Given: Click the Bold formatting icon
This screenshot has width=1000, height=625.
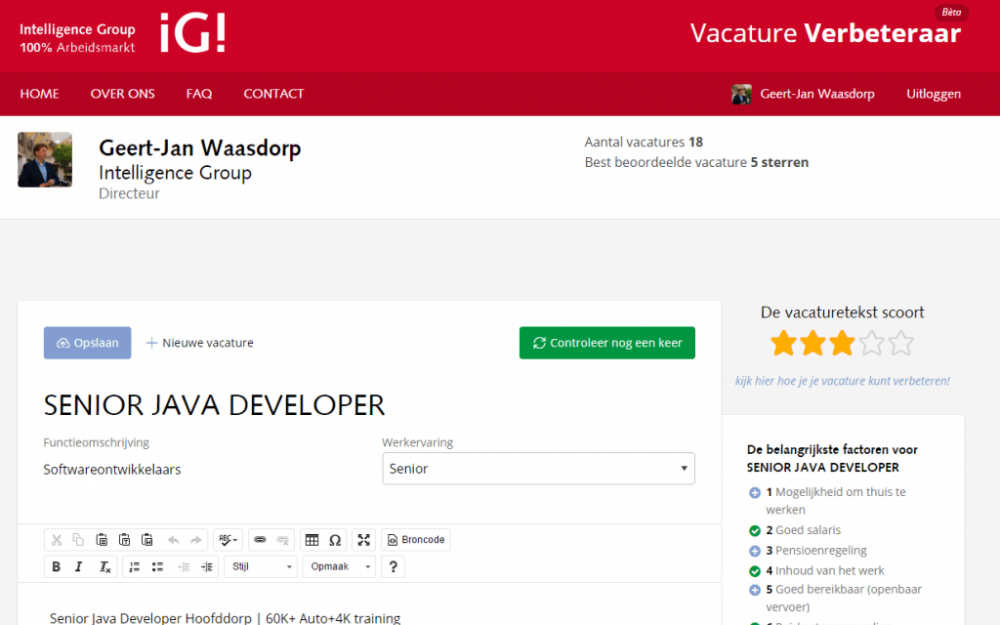Looking at the screenshot, I should coord(56,567).
